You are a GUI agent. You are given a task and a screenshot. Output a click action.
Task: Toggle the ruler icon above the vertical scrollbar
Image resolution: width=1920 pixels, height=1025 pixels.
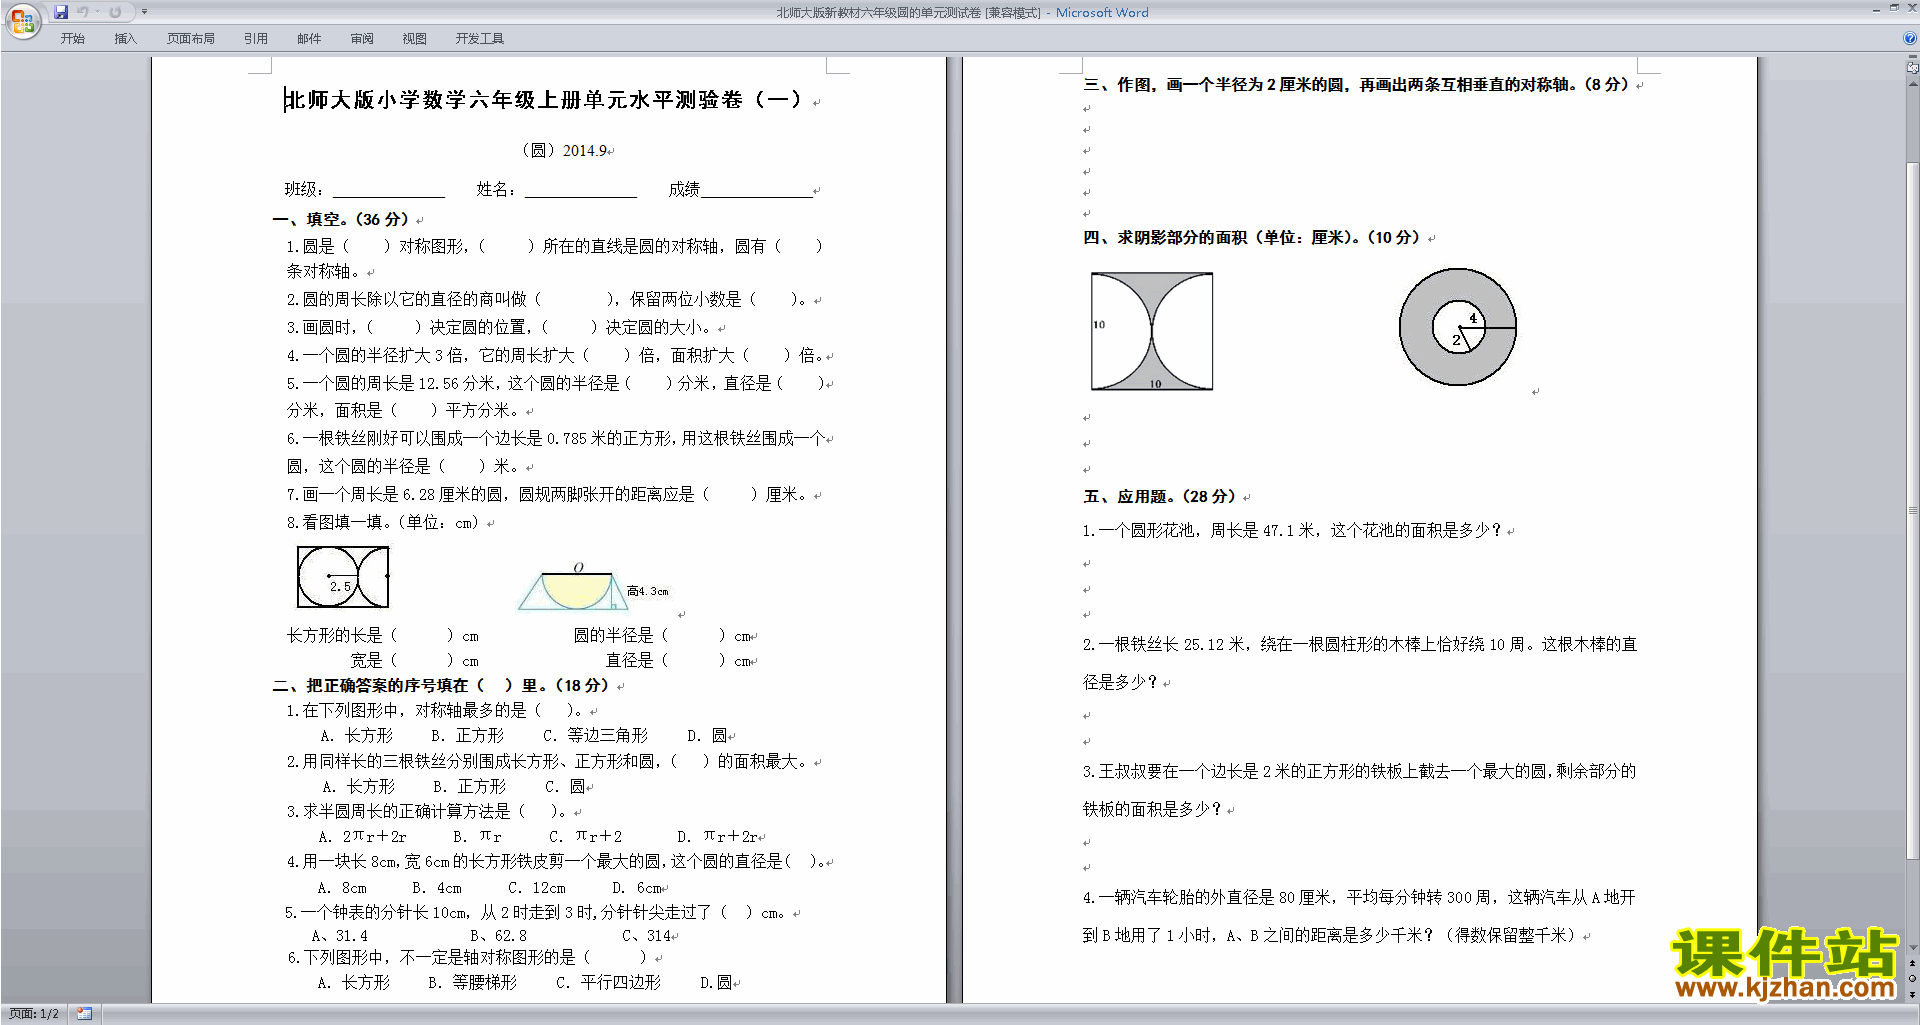coord(1912,69)
